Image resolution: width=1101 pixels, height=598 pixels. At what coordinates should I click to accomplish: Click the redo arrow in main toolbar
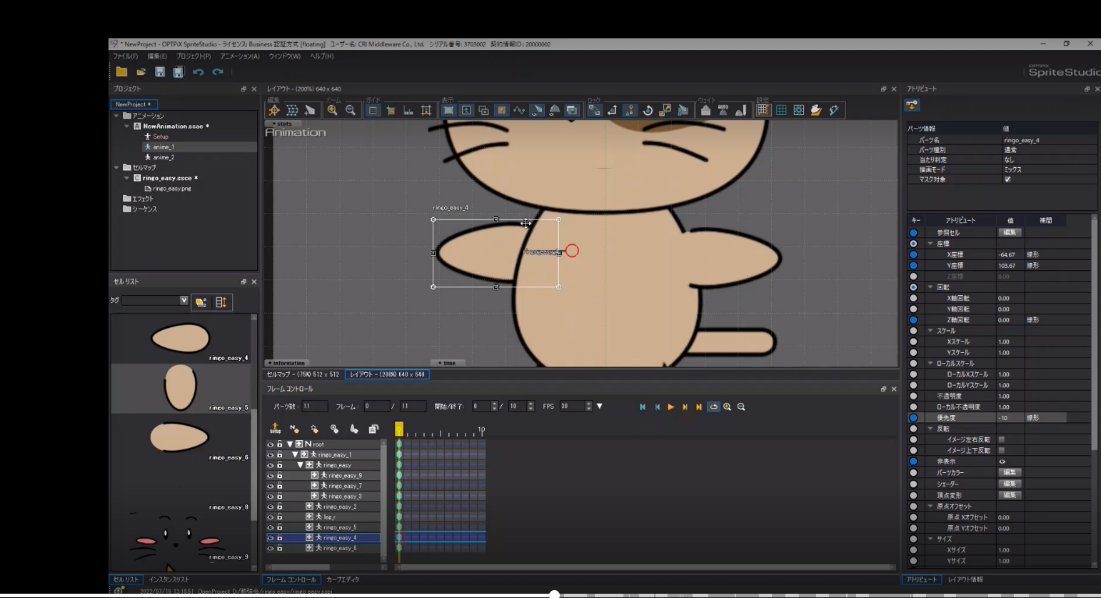click(218, 72)
